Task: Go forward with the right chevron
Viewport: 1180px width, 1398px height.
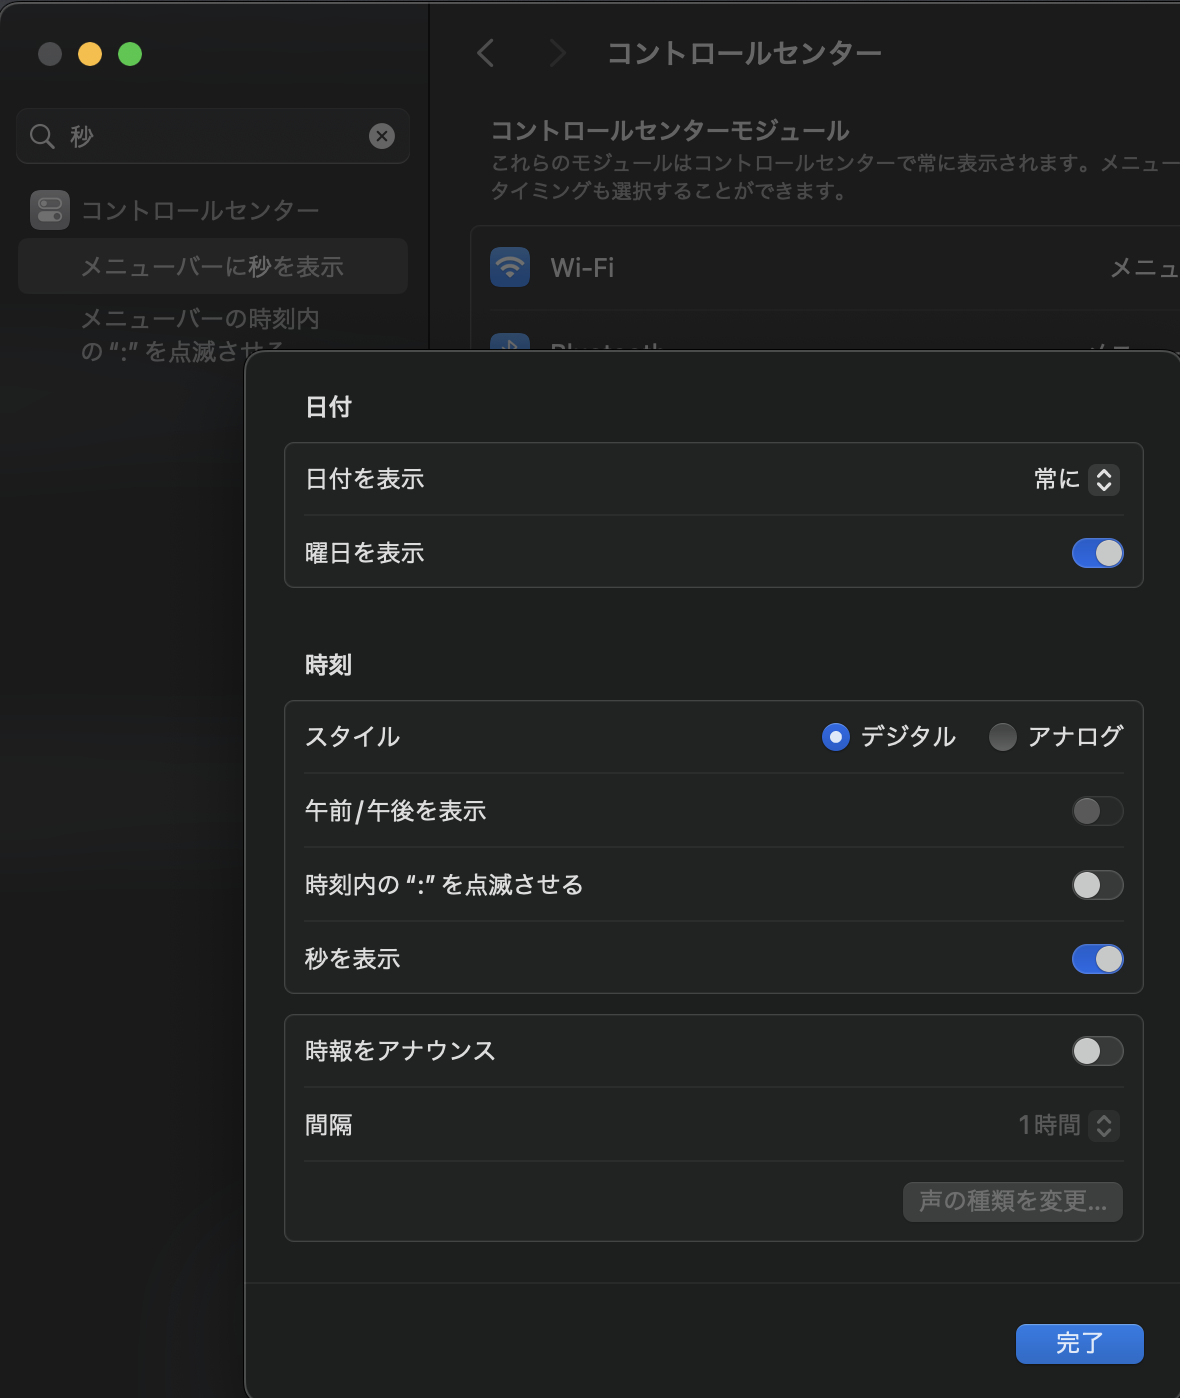Action: pos(557,53)
